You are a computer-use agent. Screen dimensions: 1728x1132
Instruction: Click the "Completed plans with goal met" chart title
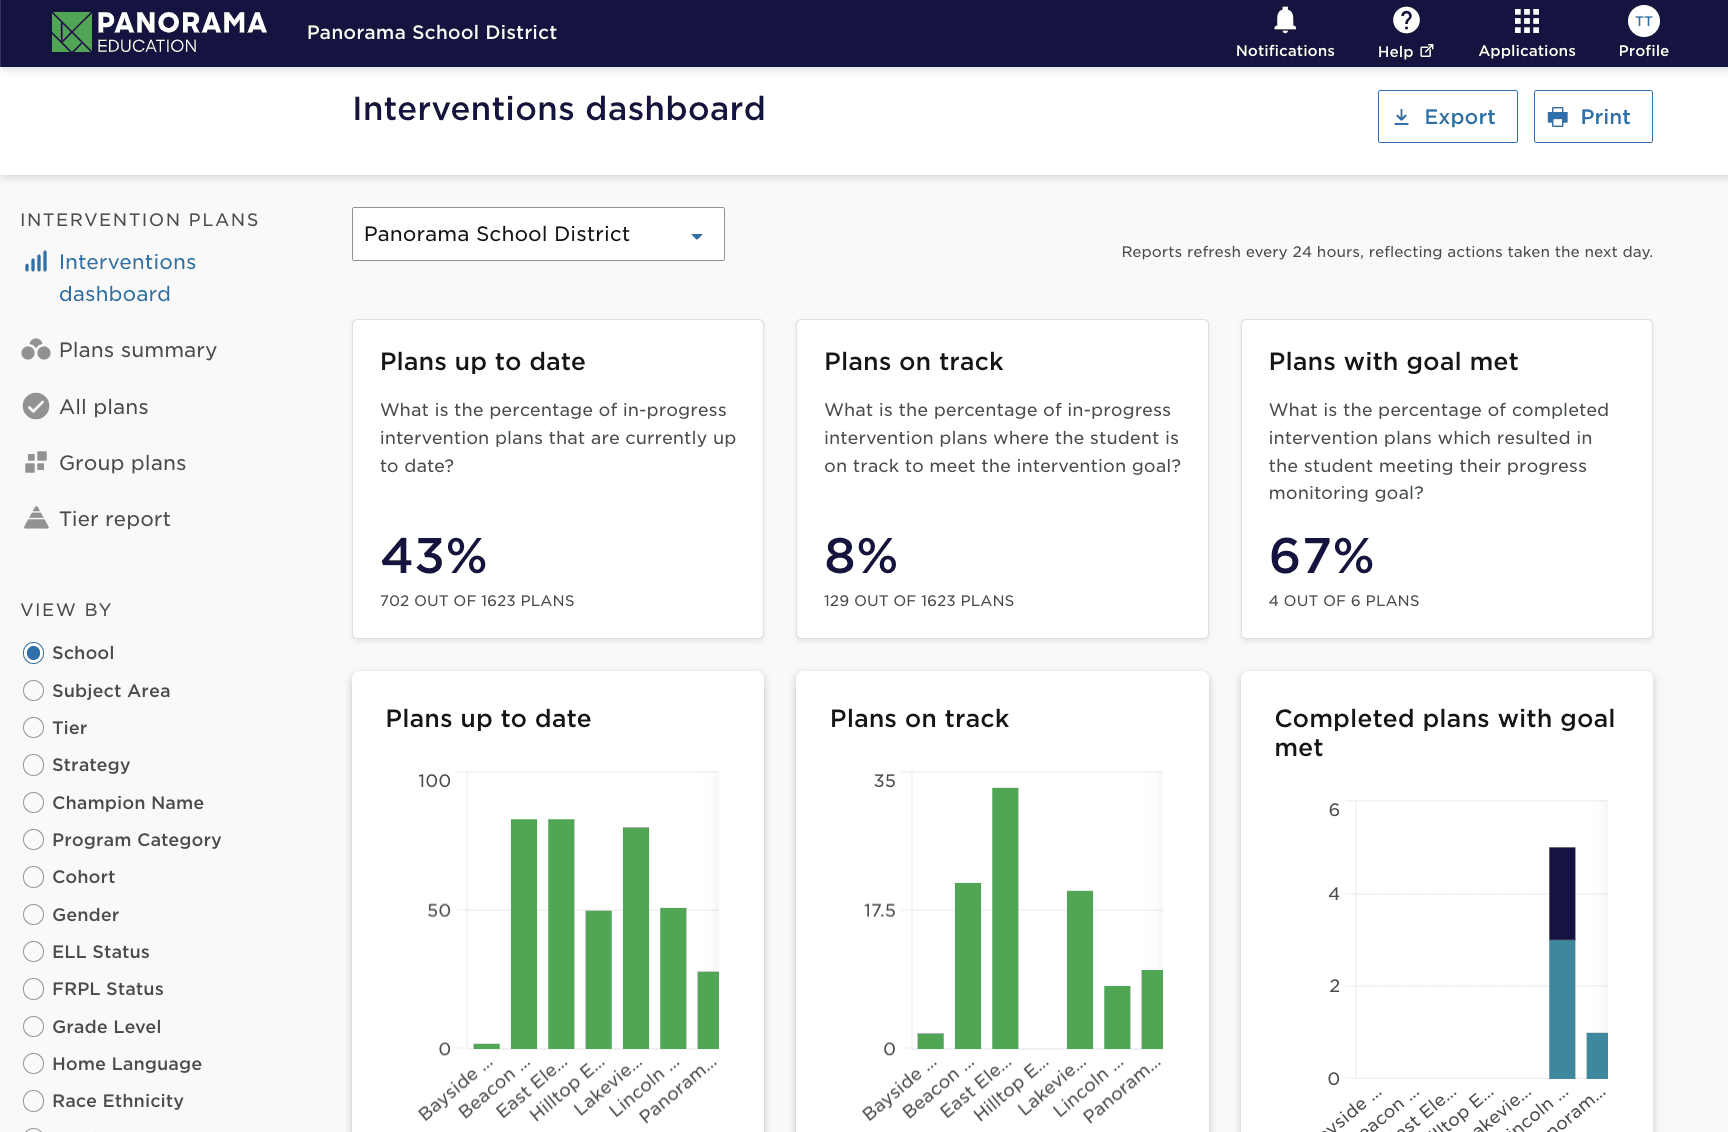[1445, 733]
